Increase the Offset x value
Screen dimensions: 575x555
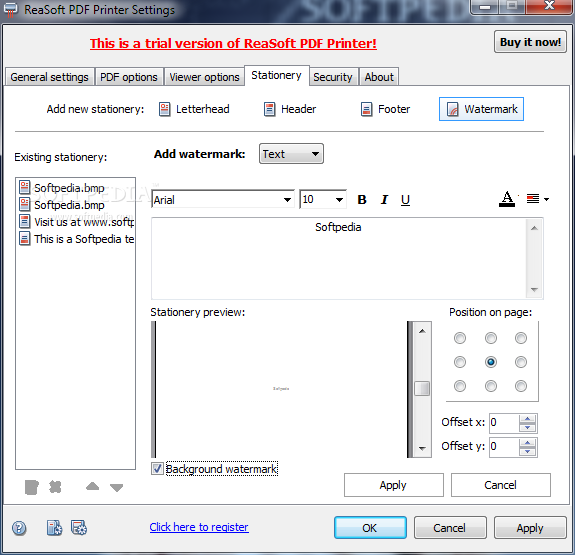[527, 419]
